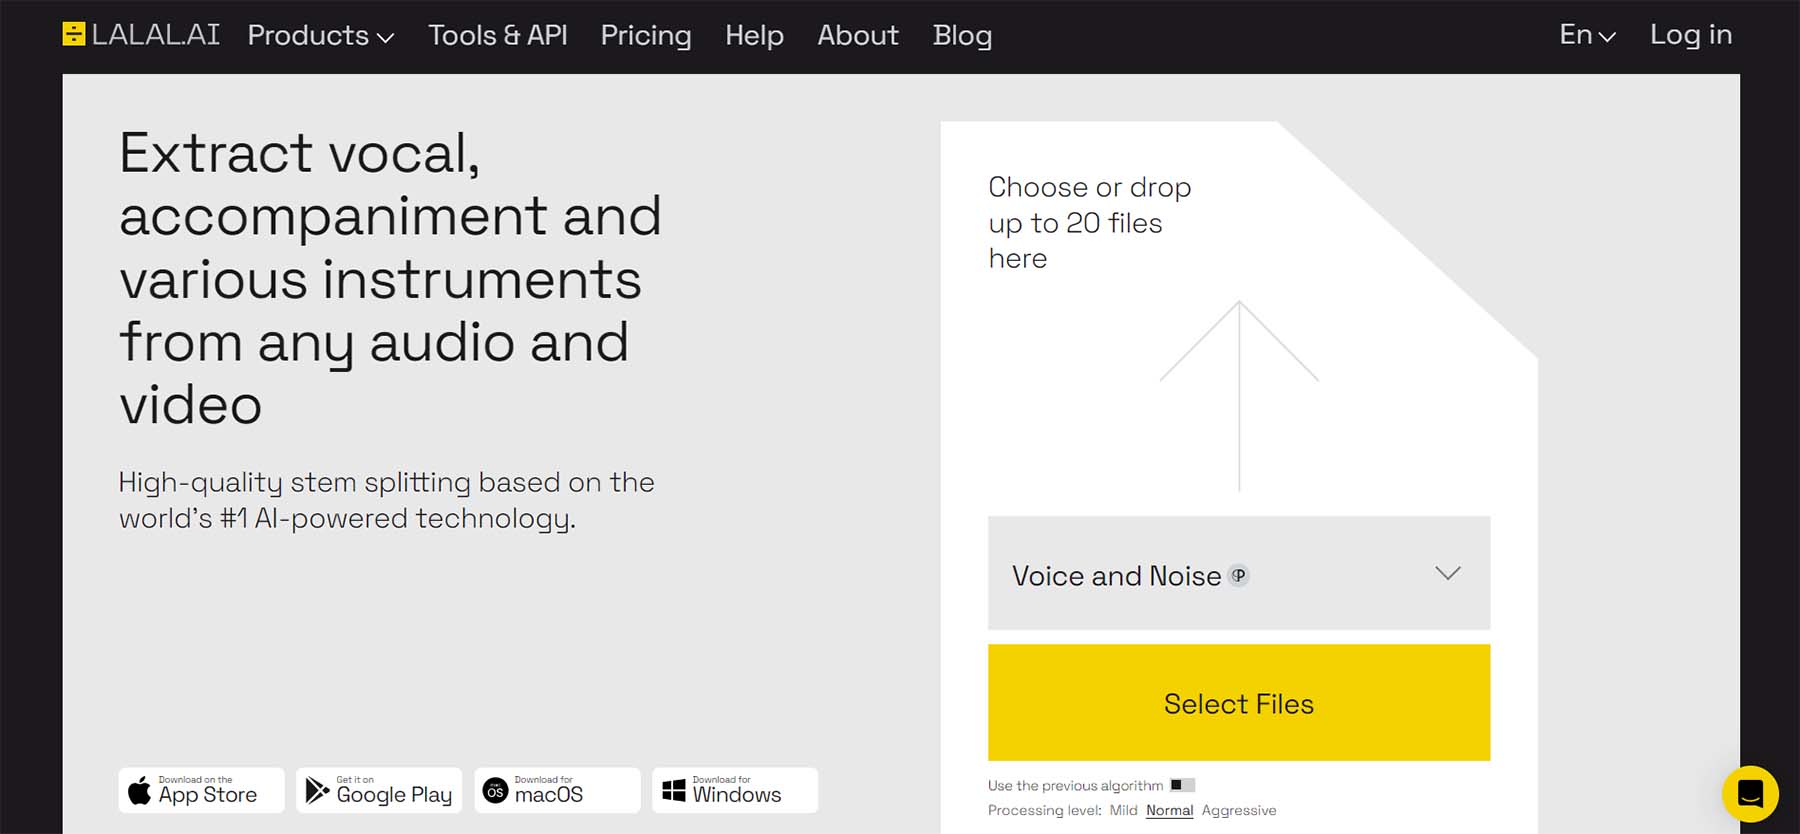Click the macOS download badge
Screen dimensions: 1800x834
point(557,790)
